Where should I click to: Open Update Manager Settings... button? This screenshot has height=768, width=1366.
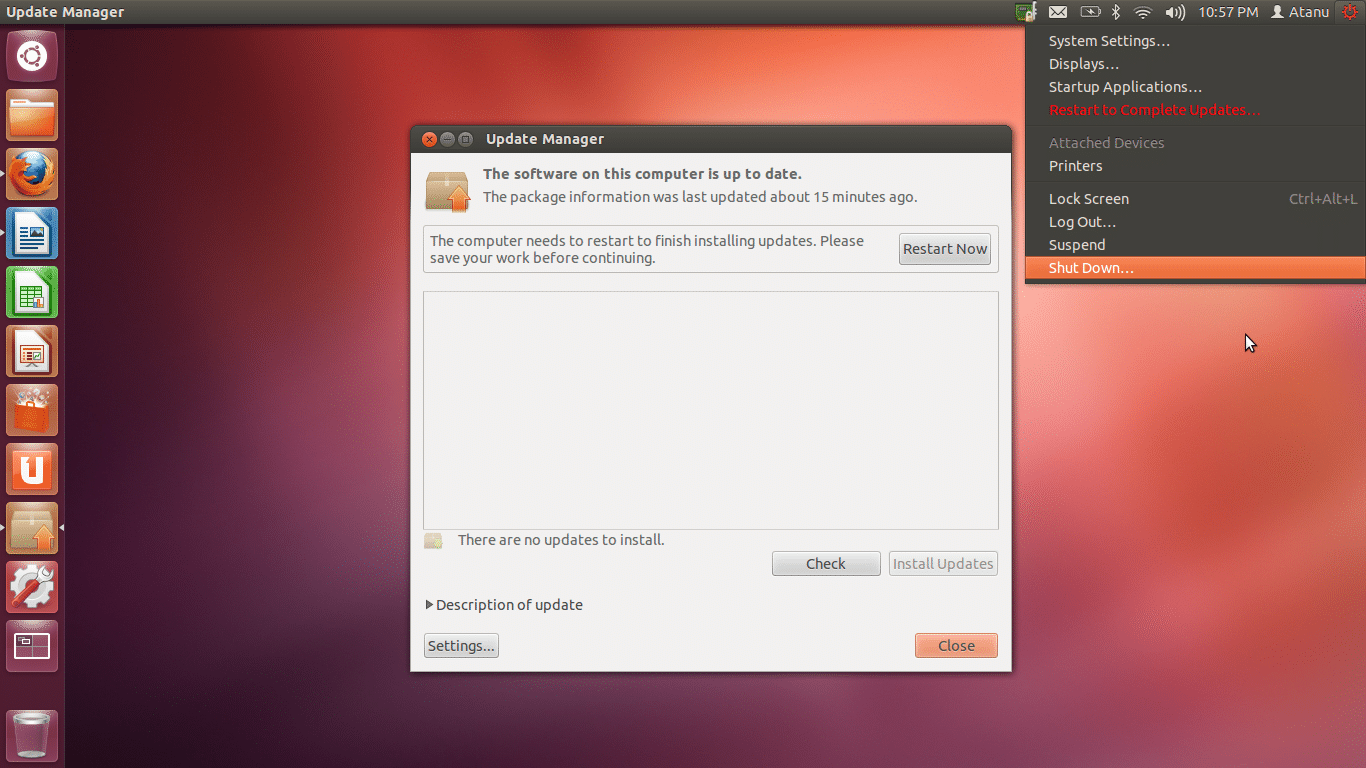click(461, 646)
